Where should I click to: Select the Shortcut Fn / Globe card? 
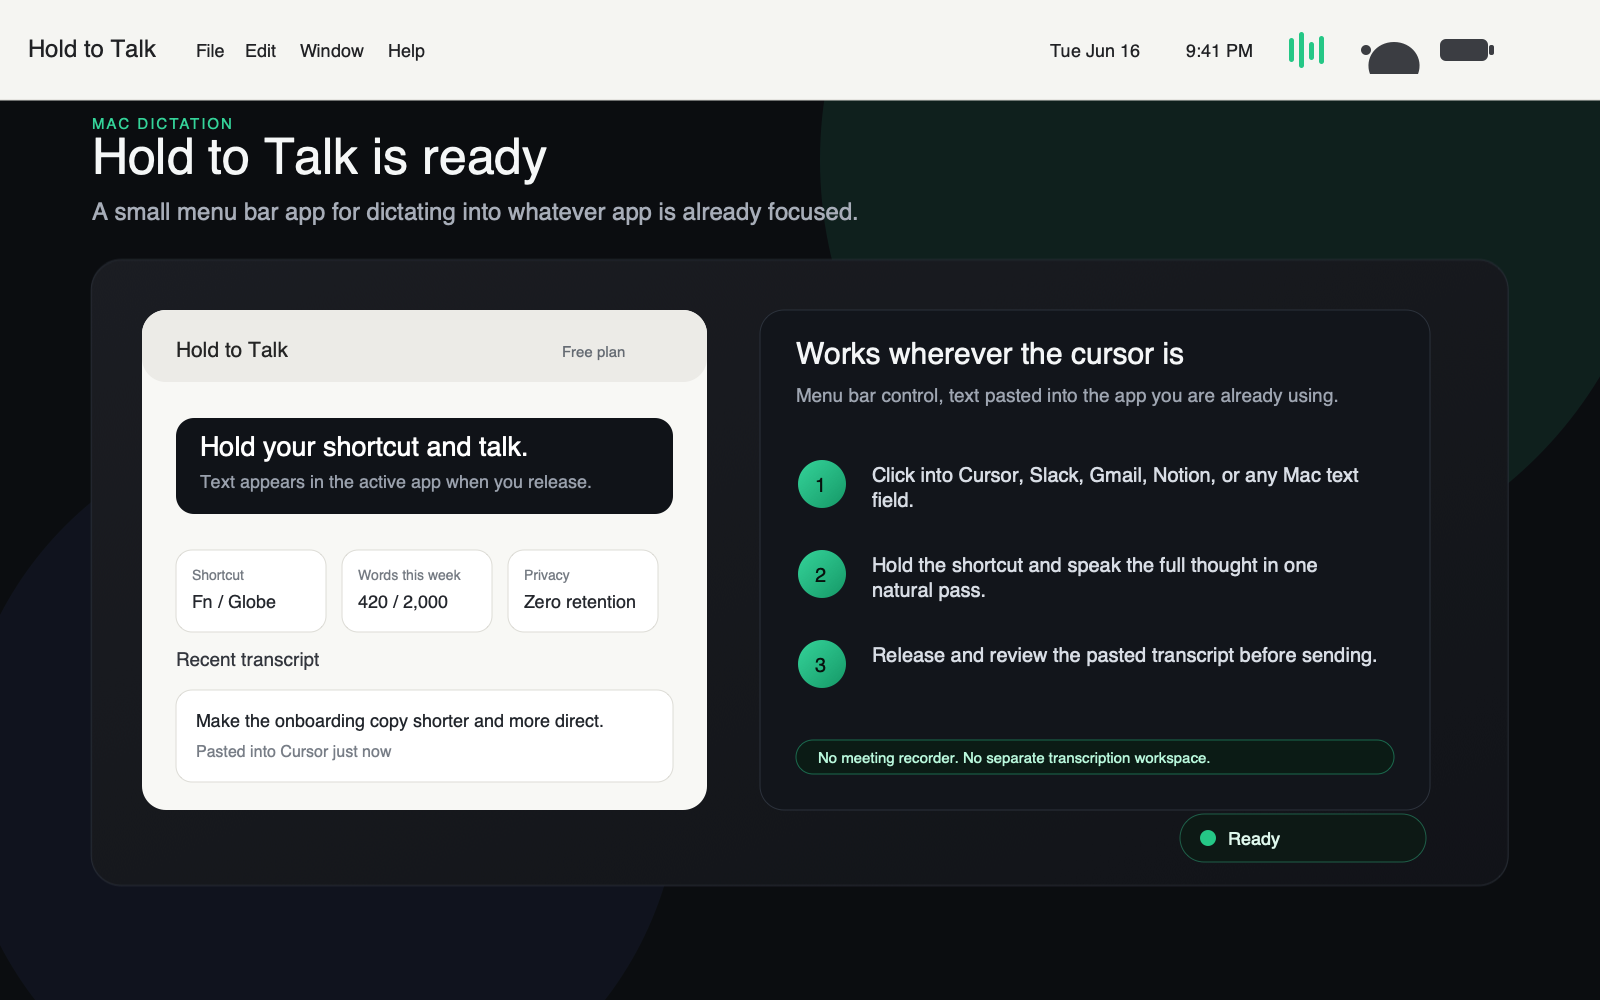[251, 591]
